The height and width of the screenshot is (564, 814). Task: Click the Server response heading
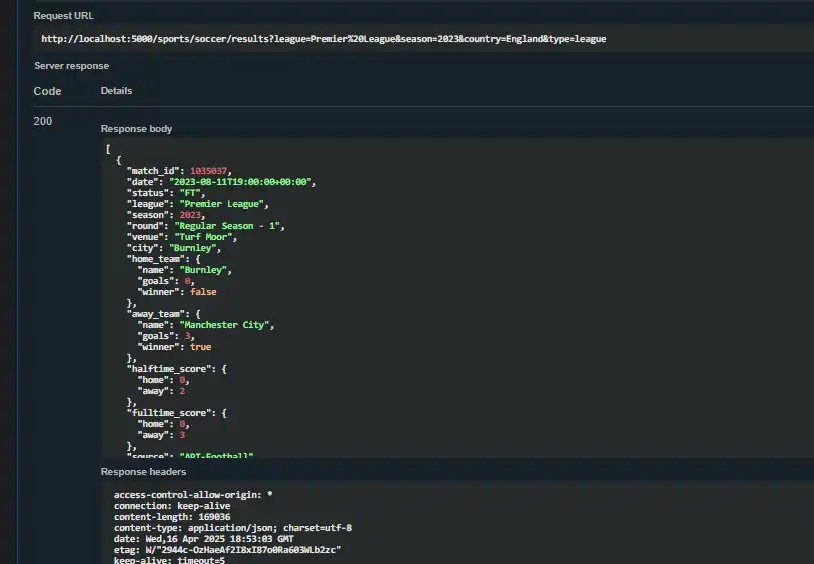tap(71, 66)
